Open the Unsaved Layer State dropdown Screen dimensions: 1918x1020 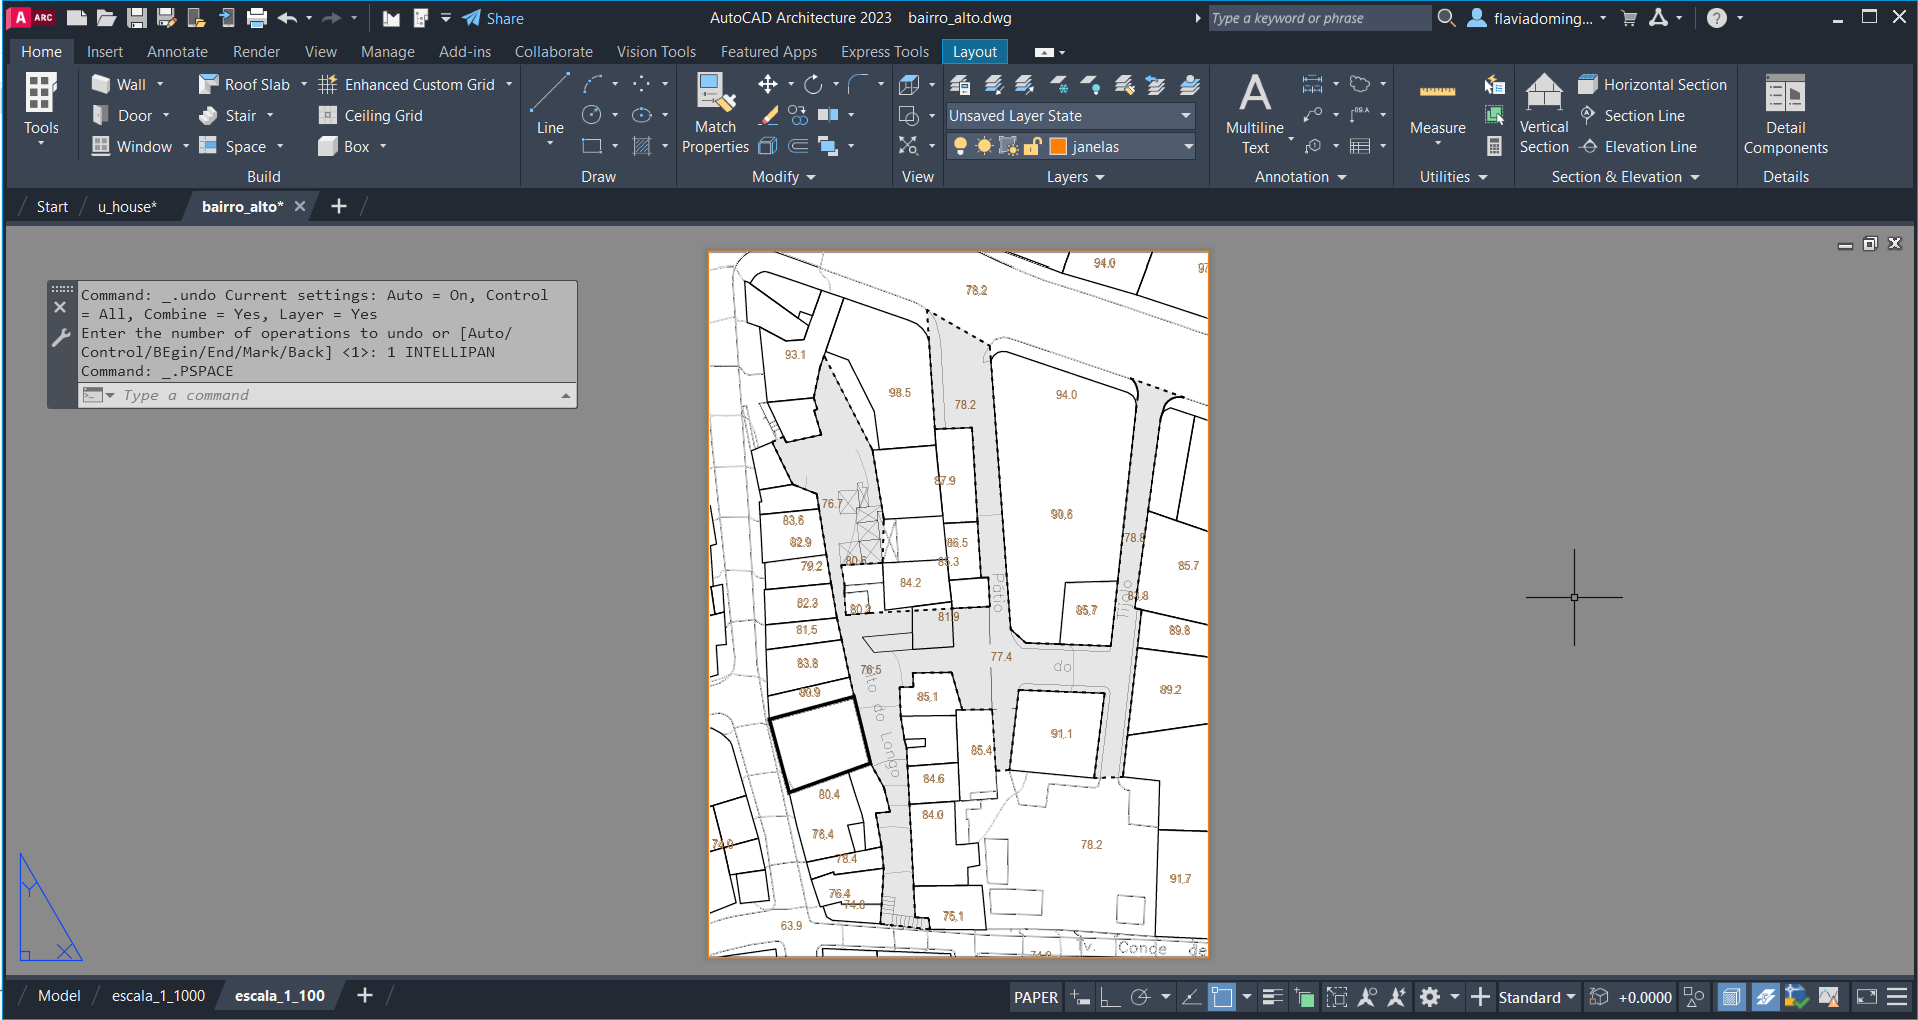click(x=1070, y=116)
